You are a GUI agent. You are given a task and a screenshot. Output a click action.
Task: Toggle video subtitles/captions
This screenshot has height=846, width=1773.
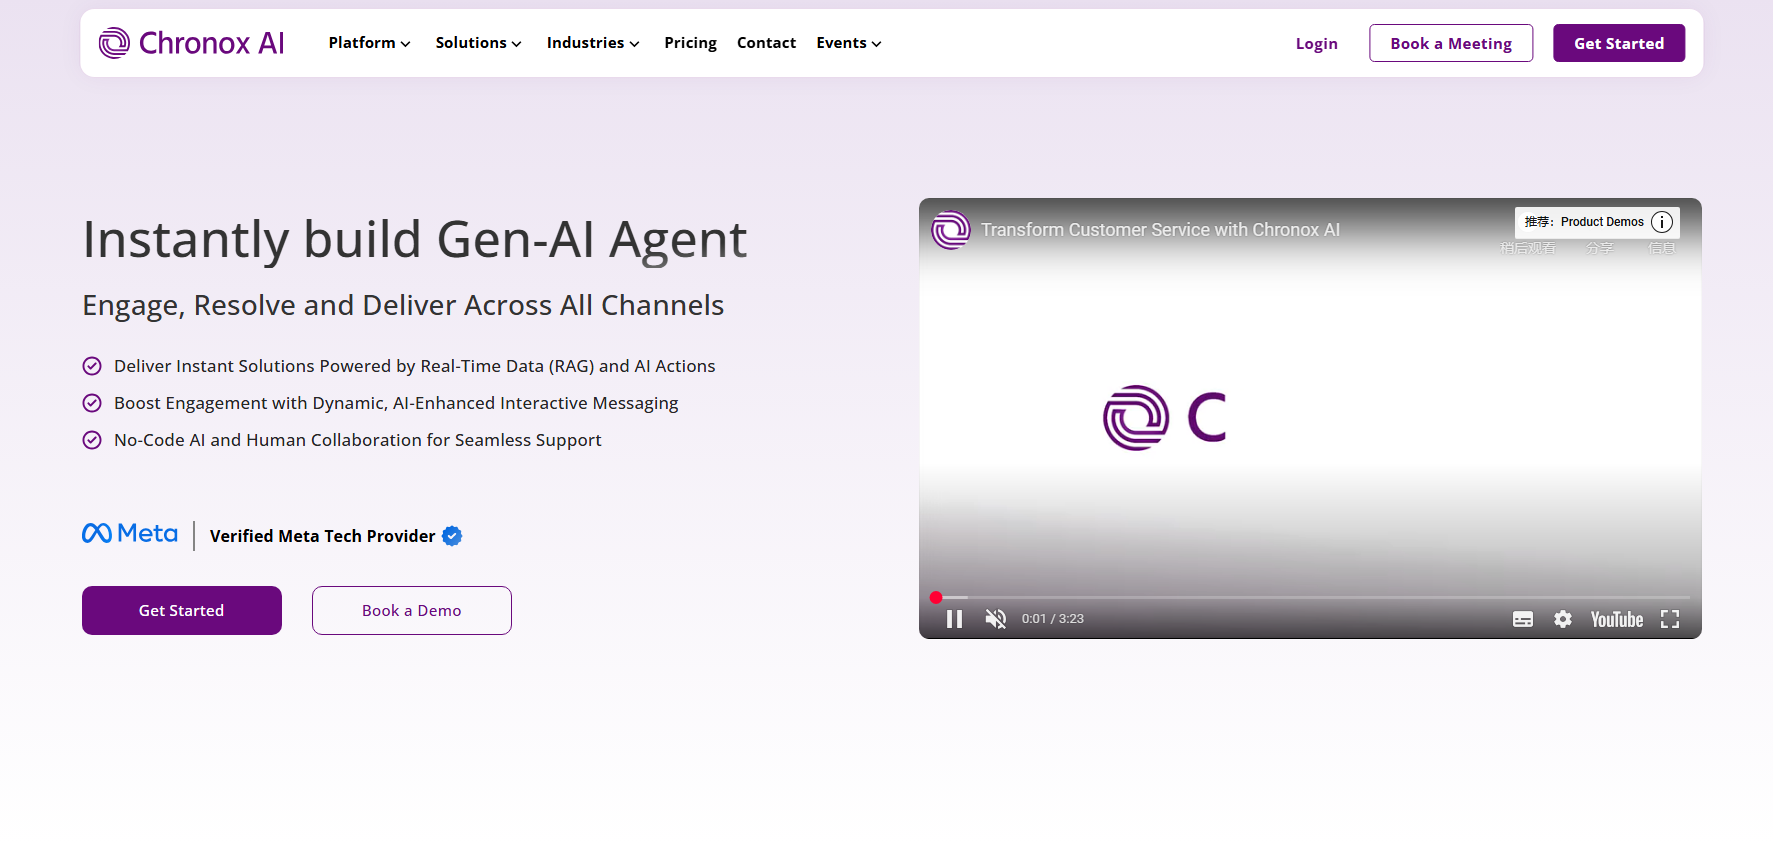(1522, 619)
